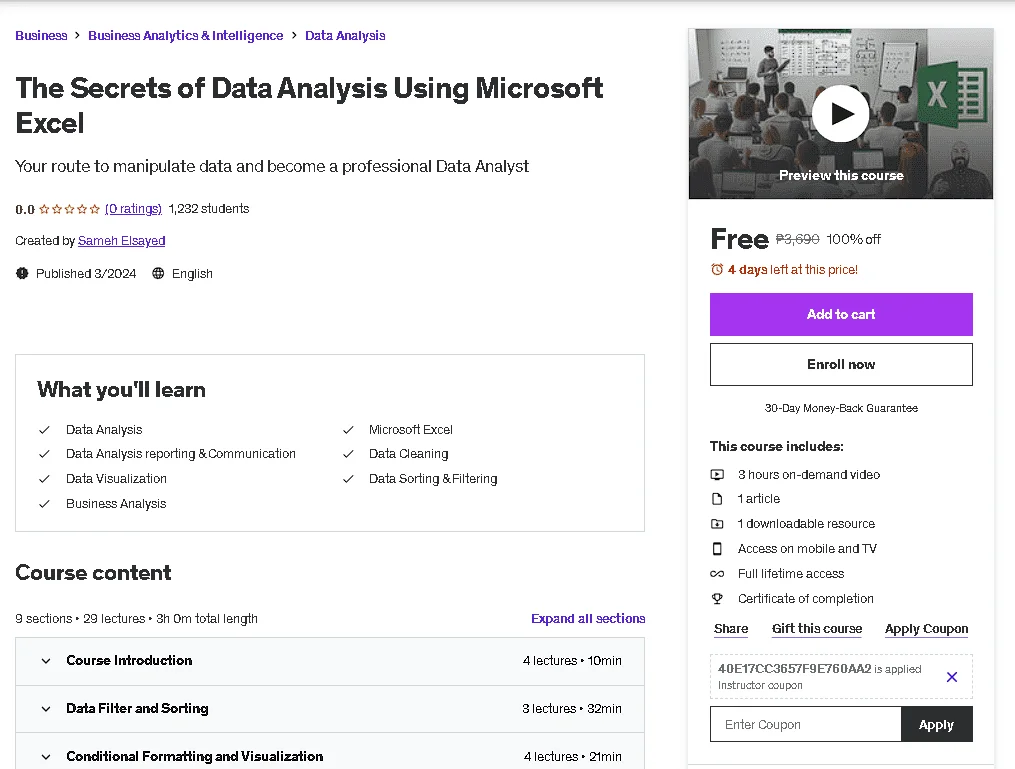Viewport: 1015px width, 769px height.
Task: Play the course preview video
Action: tap(840, 113)
